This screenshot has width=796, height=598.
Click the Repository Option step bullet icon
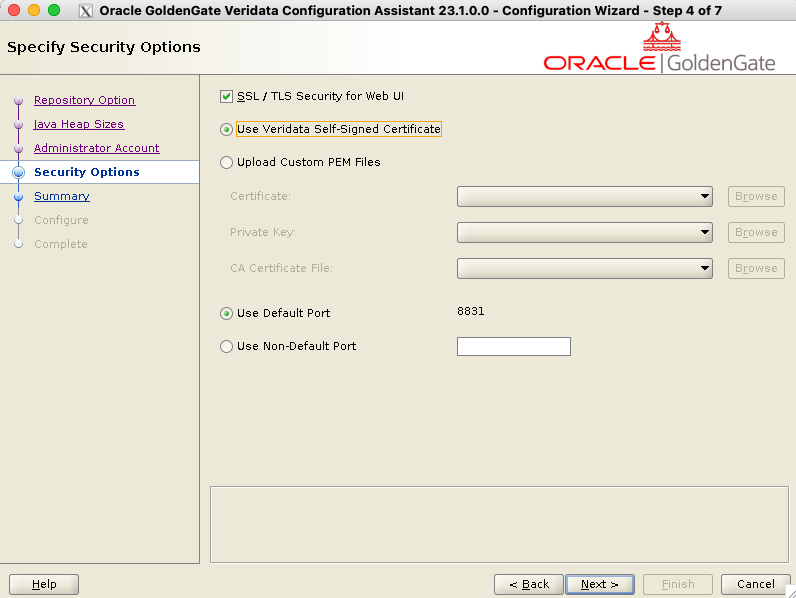[x=18, y=101]
